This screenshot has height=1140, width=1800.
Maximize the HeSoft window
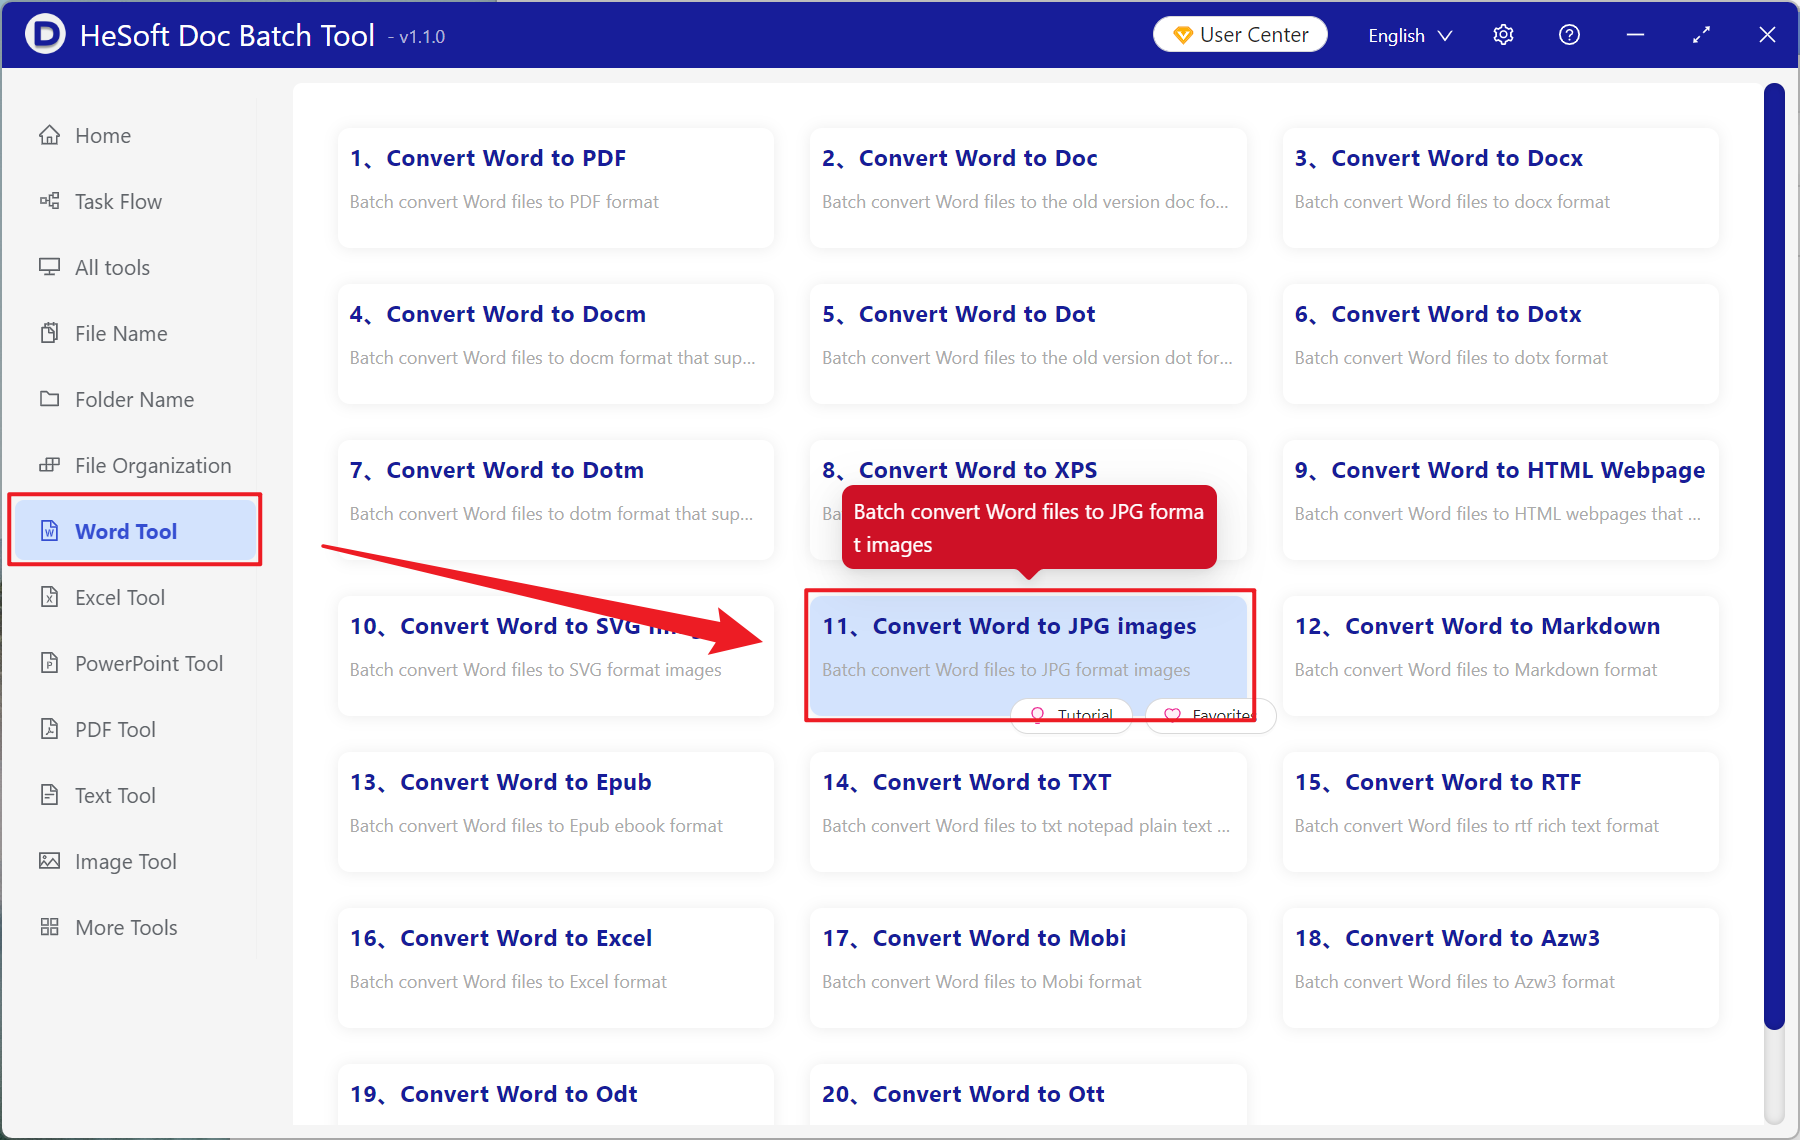[x=1701, y=35]
